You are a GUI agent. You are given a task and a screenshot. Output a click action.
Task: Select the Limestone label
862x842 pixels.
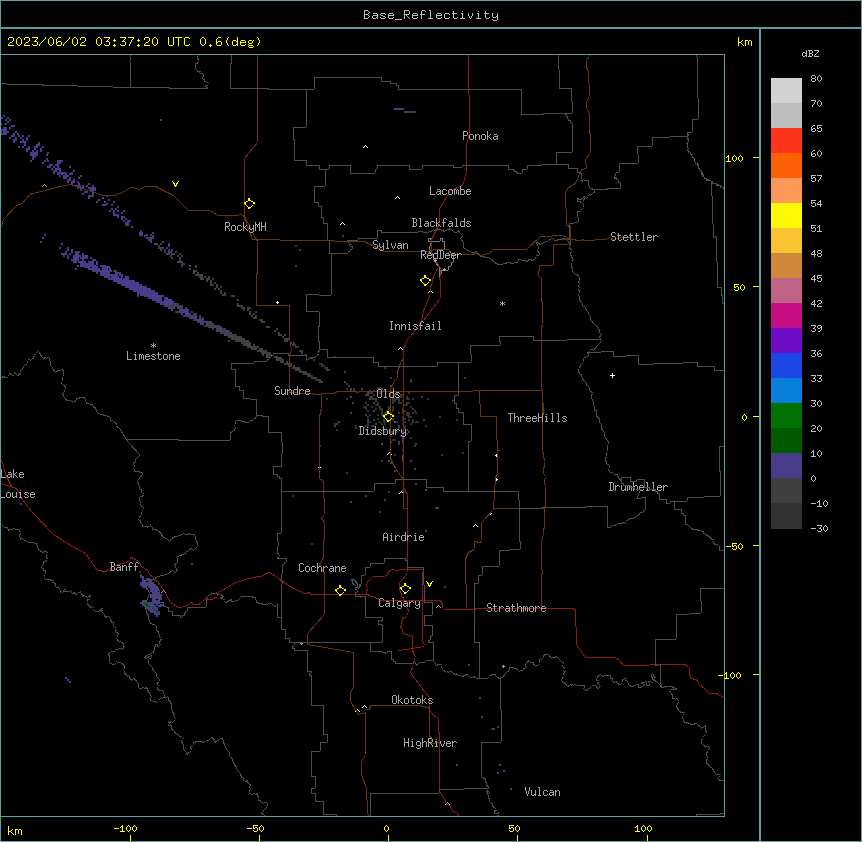(x=153, y=356)
